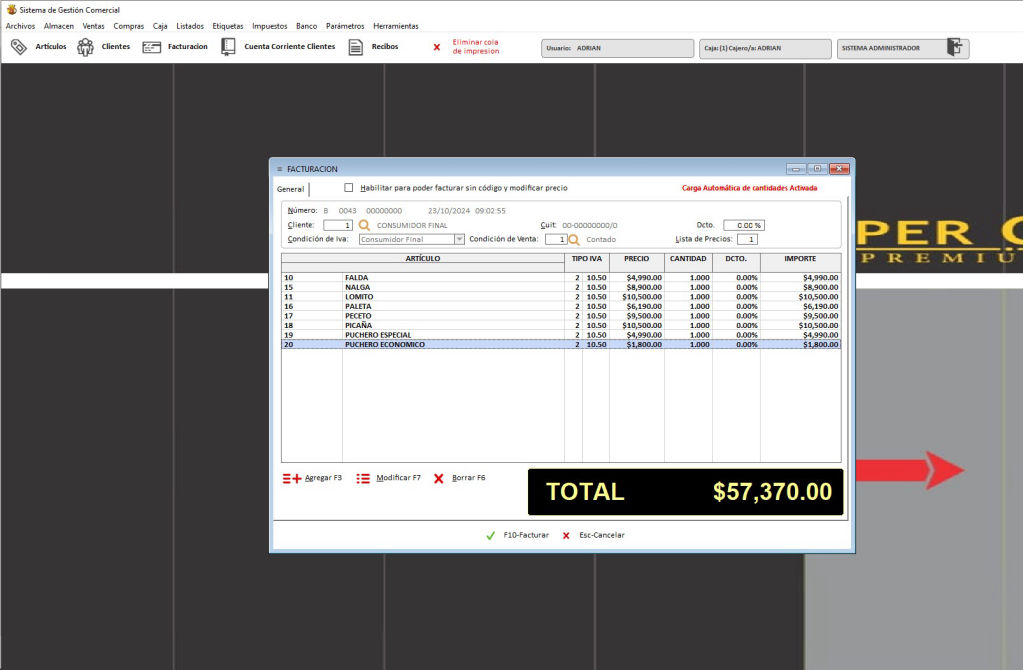1023x670 pixels.
Task: Click the magnifier next to Condición de Venta
Action: (573, 239)
